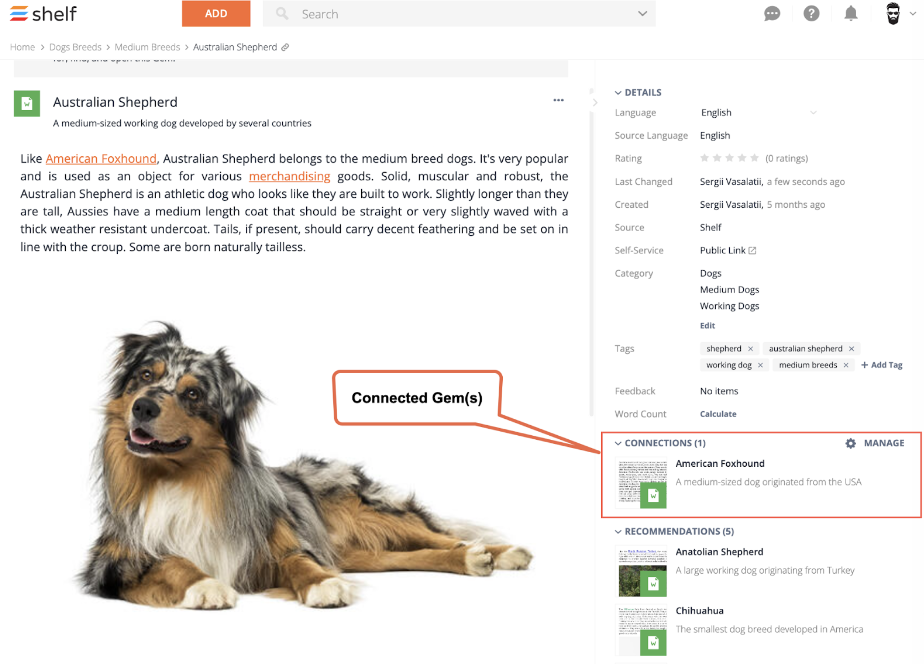924x664 pixels.
Task: Click the Shelf logo
Action: coord(43,14)
